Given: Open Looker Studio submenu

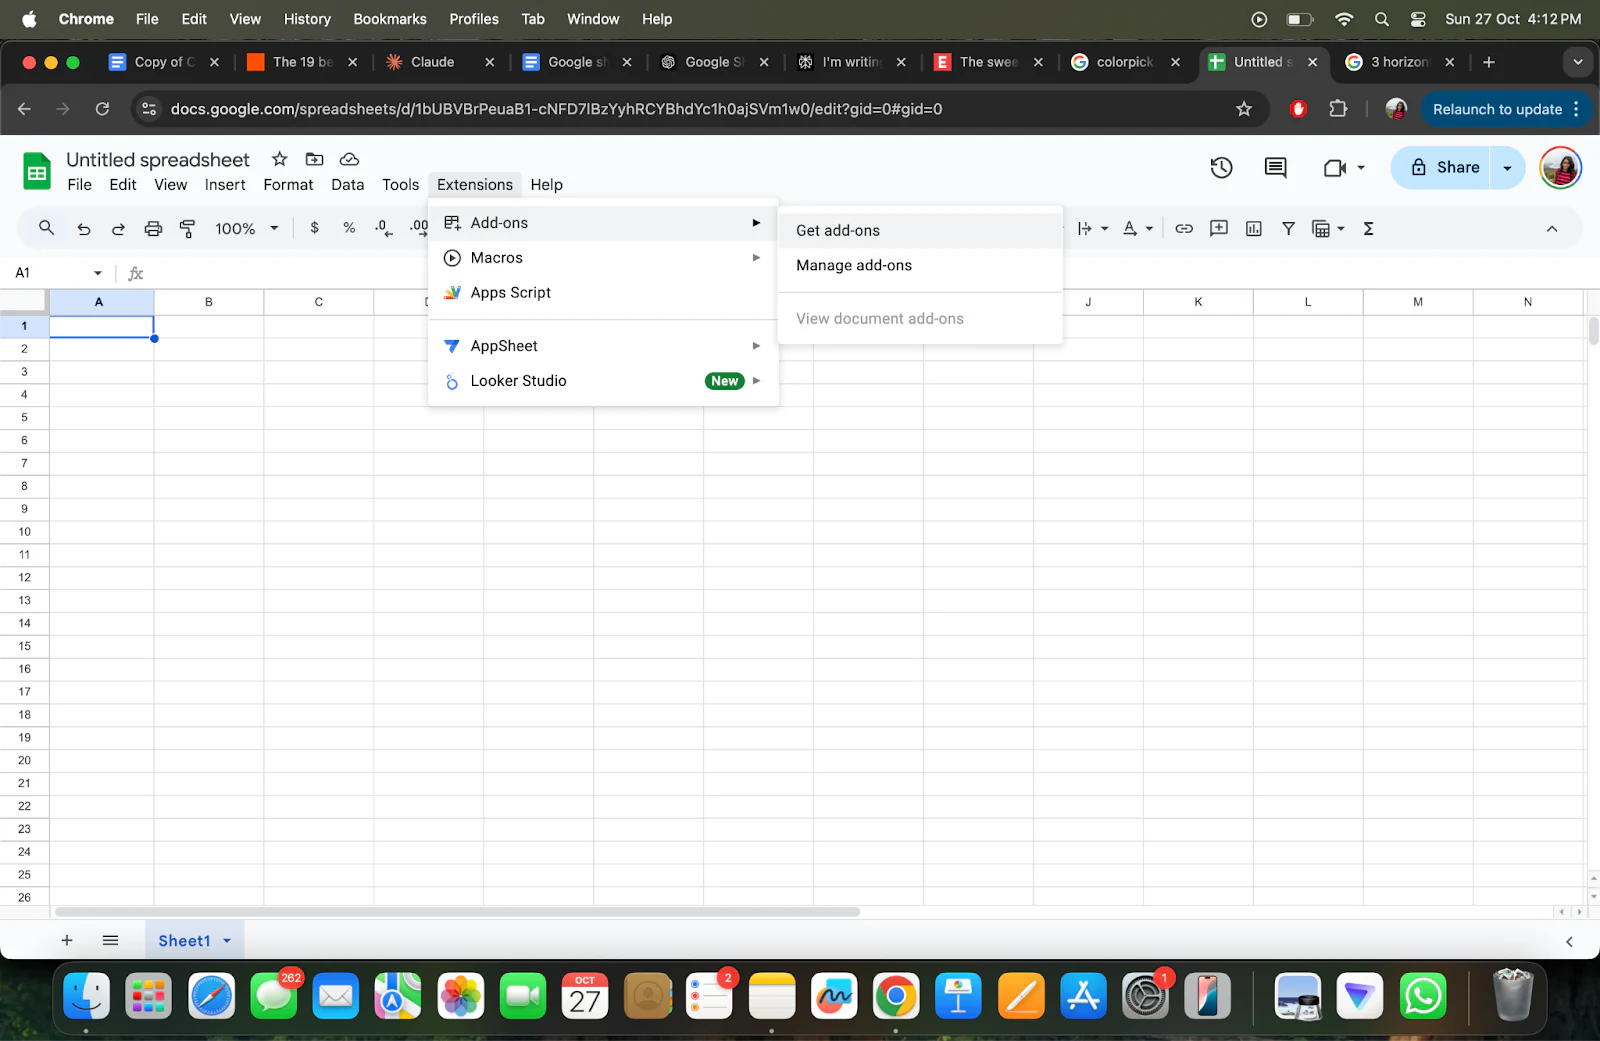Looking at the screenshot, I should tap(603, 381).
